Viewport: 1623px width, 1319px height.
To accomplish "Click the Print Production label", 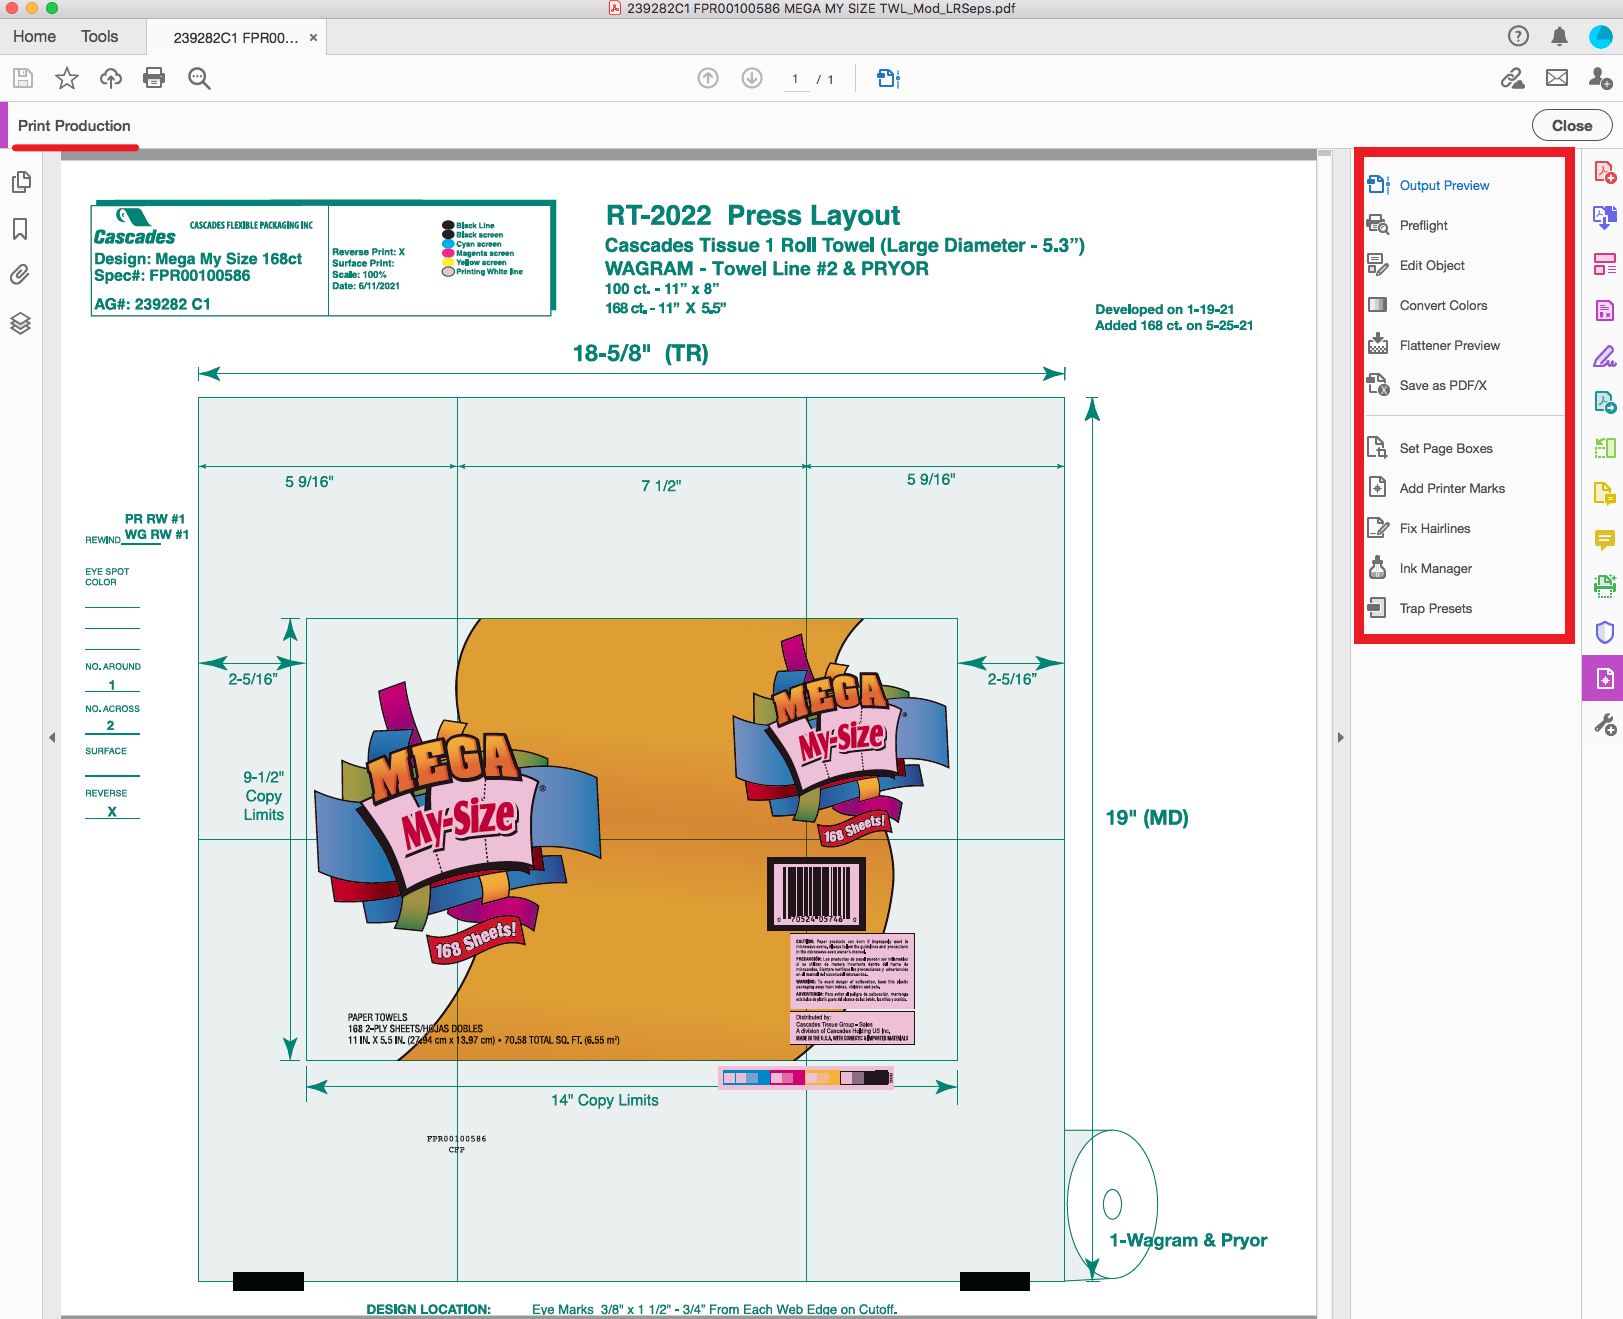I will pyautogui.click(x=74, y=126).
